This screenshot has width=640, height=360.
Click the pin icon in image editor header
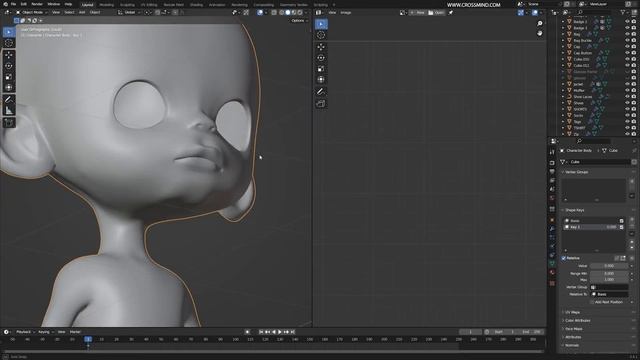point(451,13)
